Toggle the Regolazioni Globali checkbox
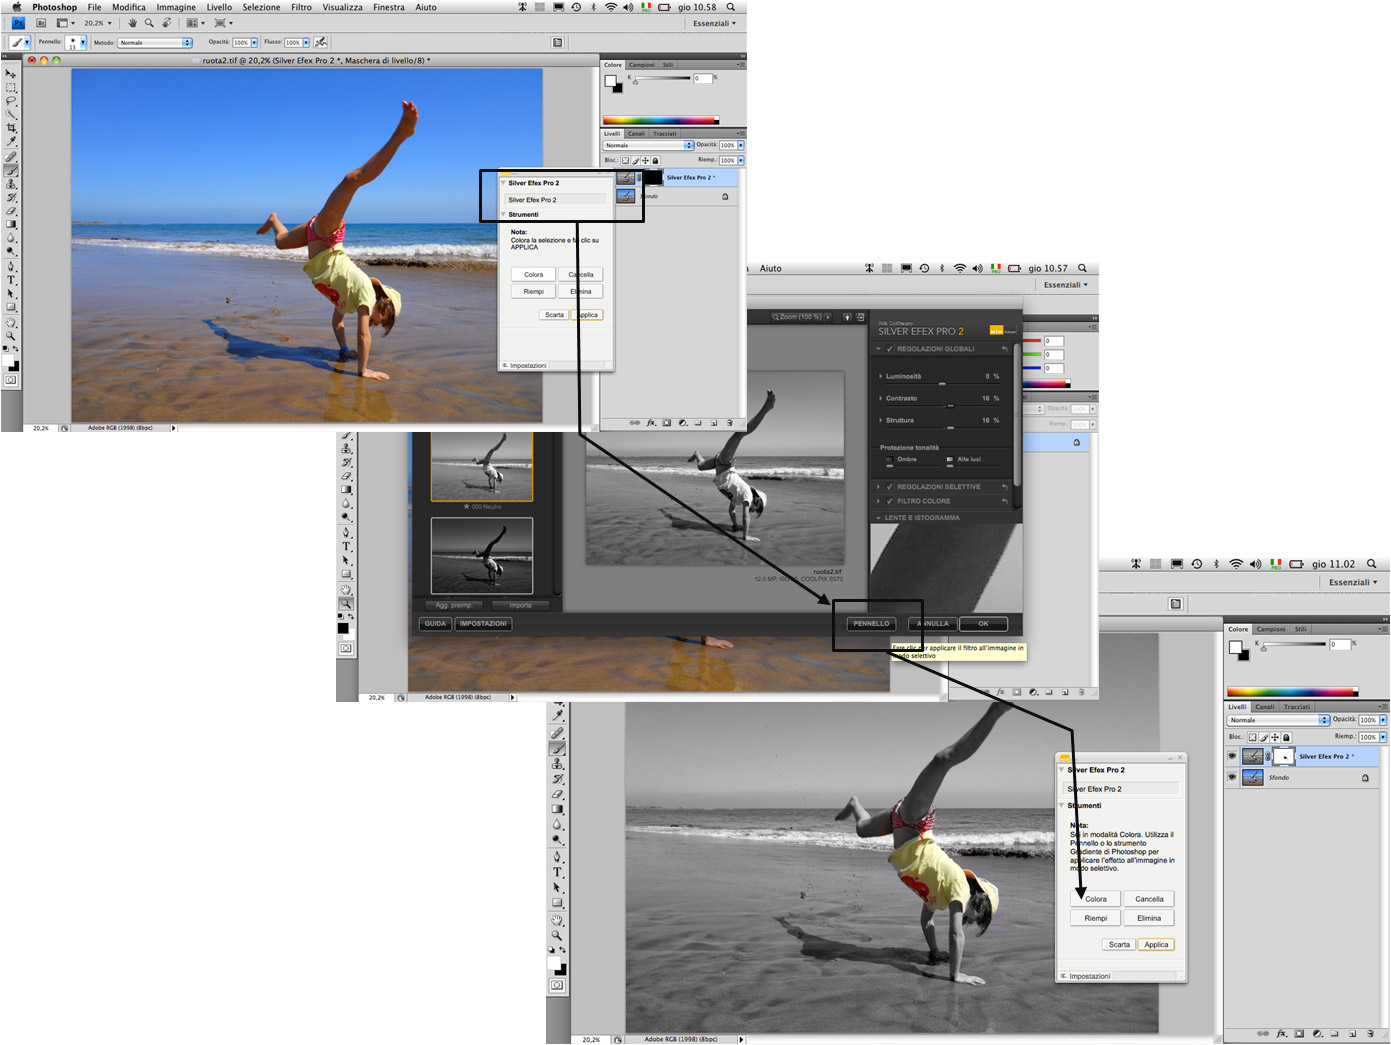The image size is (1391, 1045). point(889,349)
